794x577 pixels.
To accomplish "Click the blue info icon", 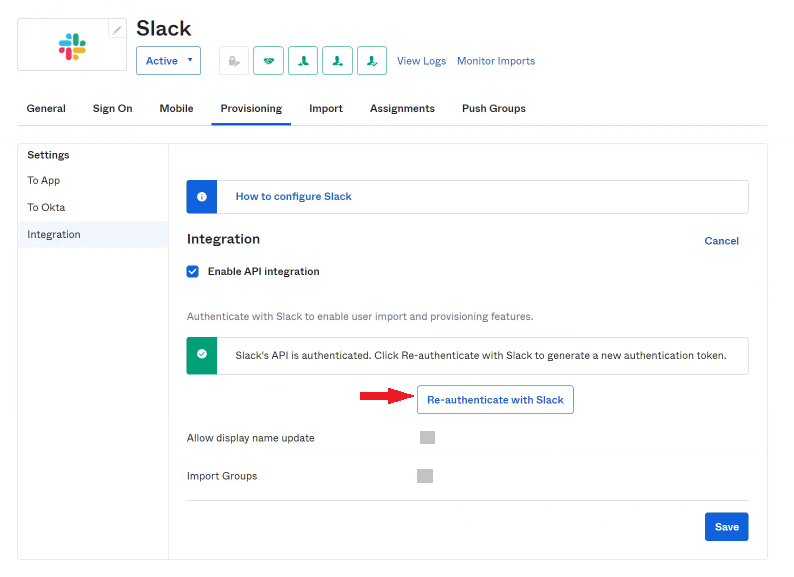I will pyautogui.click(x=202, y=197).
